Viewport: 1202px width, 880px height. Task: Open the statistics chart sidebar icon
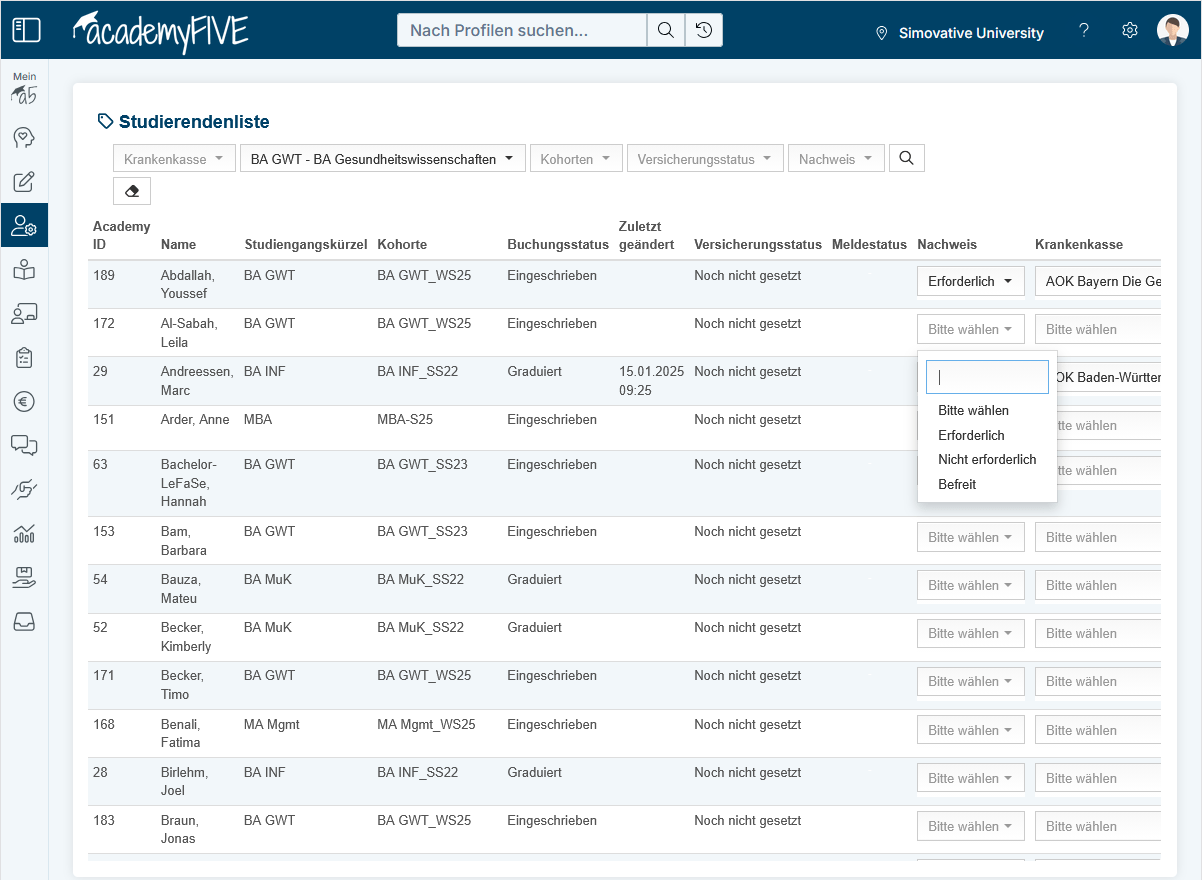point(24,533)
